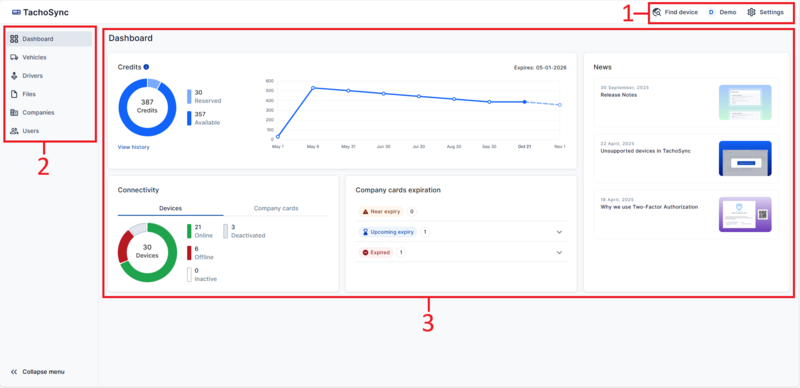
Task: Expand the Upcoming expiry row chevron
Action: click(x=559, y=232)
